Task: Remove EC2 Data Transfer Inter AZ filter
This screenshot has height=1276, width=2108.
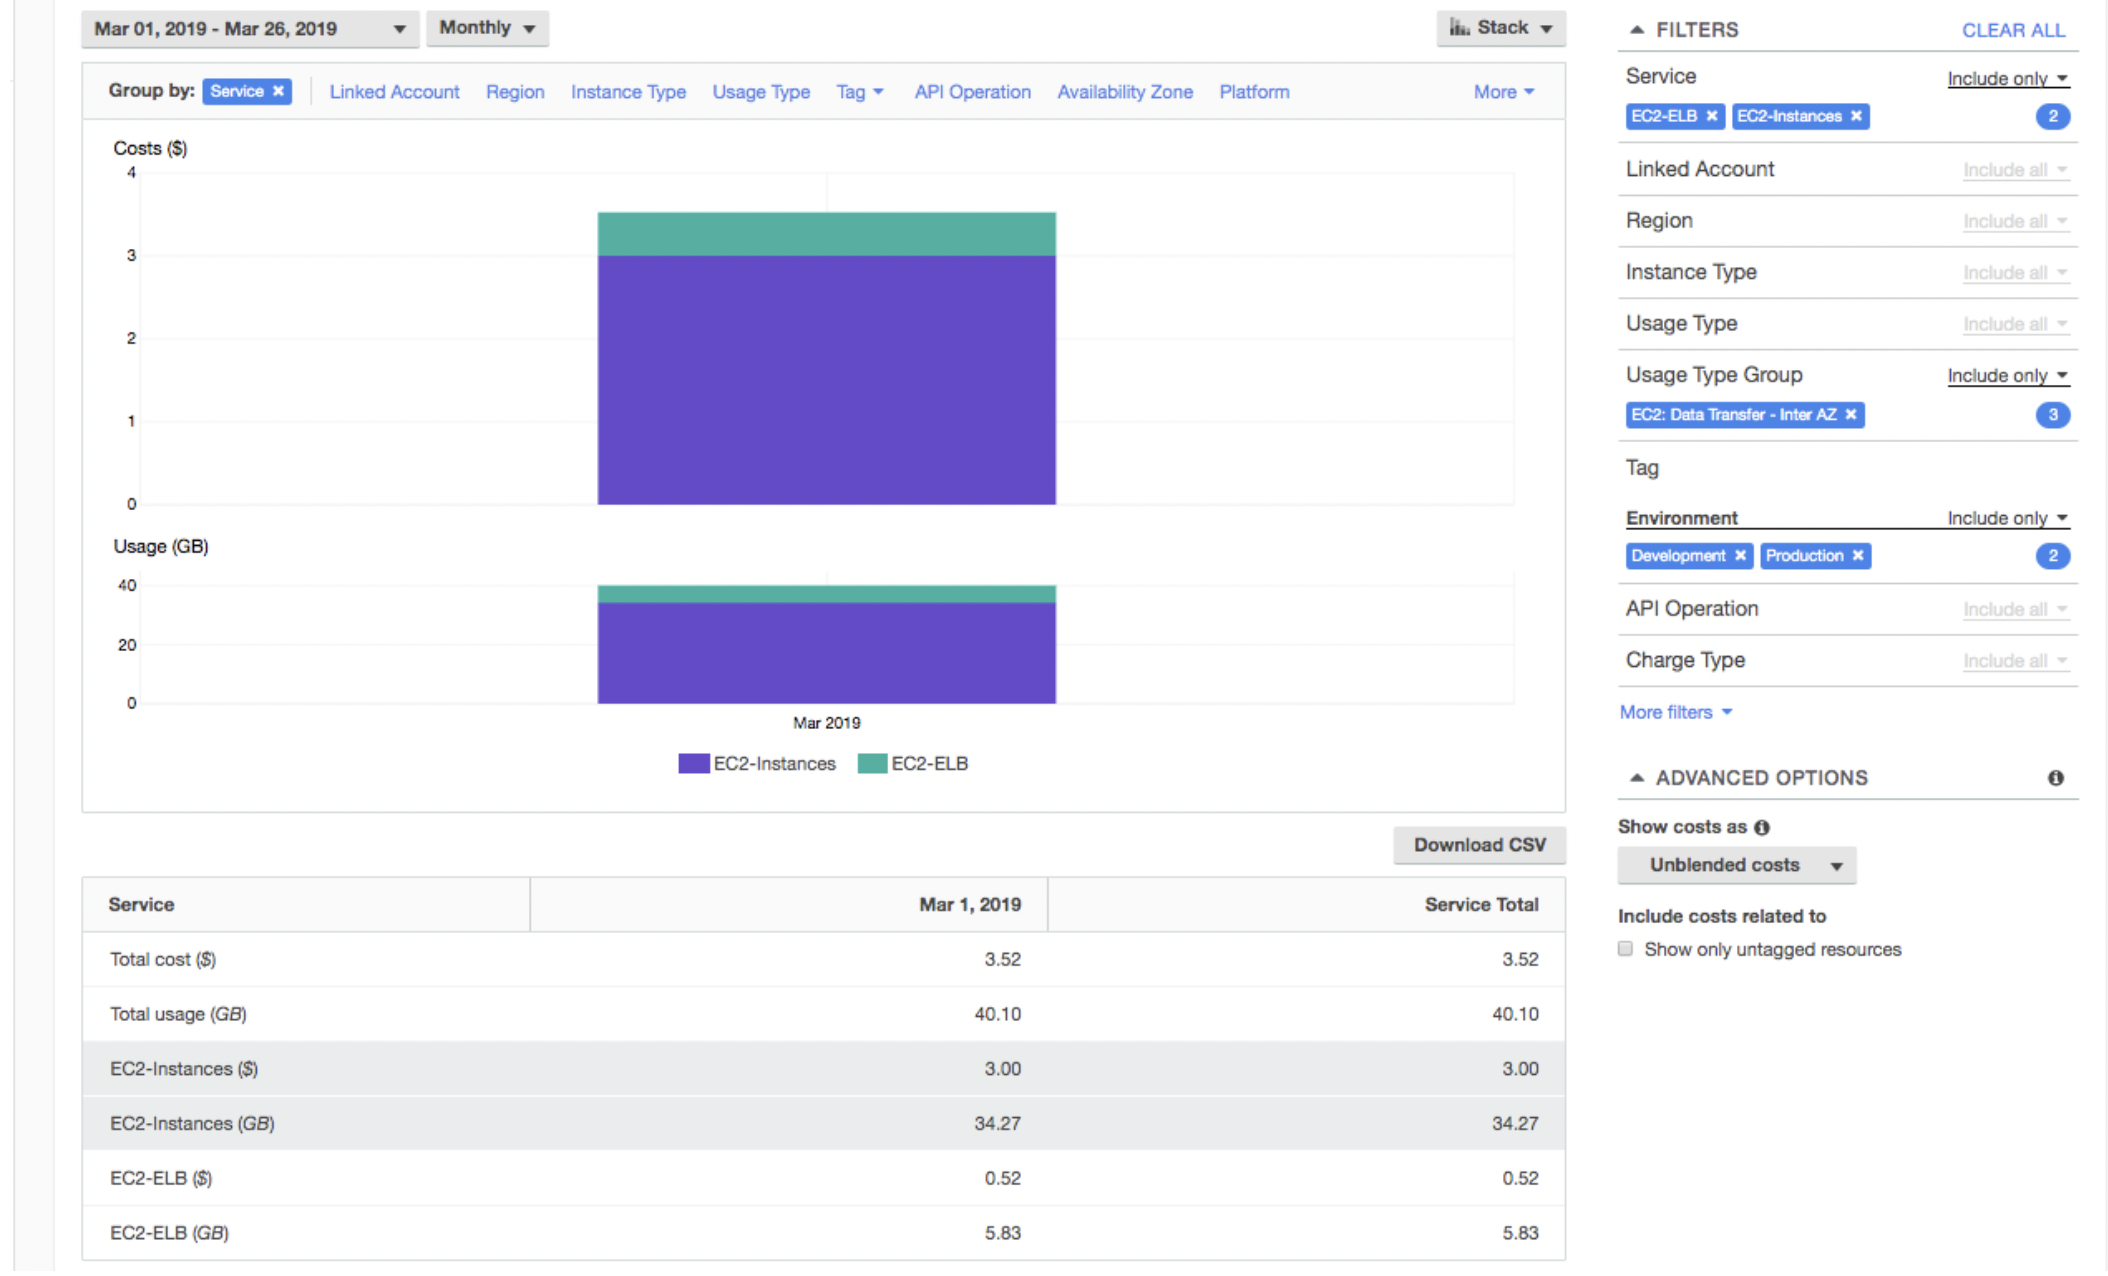Action: click(1851, 414)
